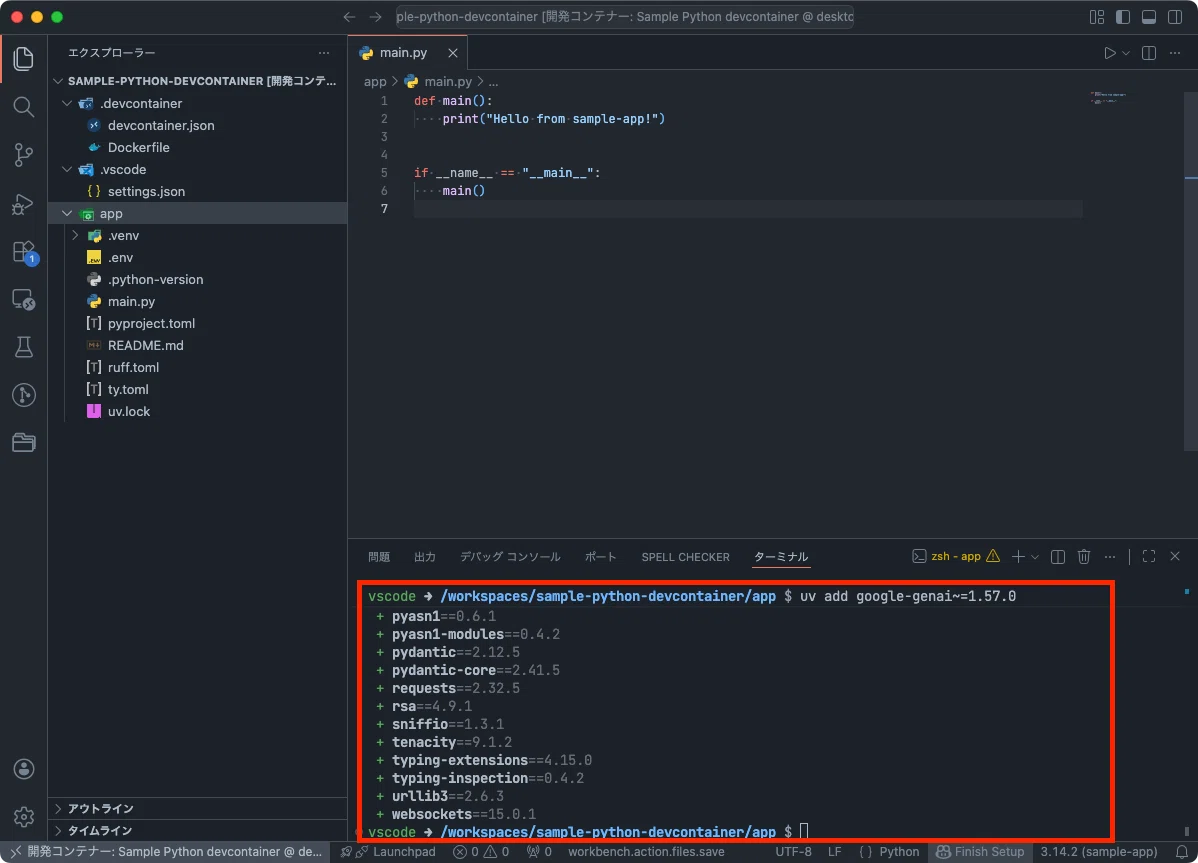The width and height of the screenshot is (1198, 863).
Task: Collapse the .vscode folder
Action: click(67, 170)
